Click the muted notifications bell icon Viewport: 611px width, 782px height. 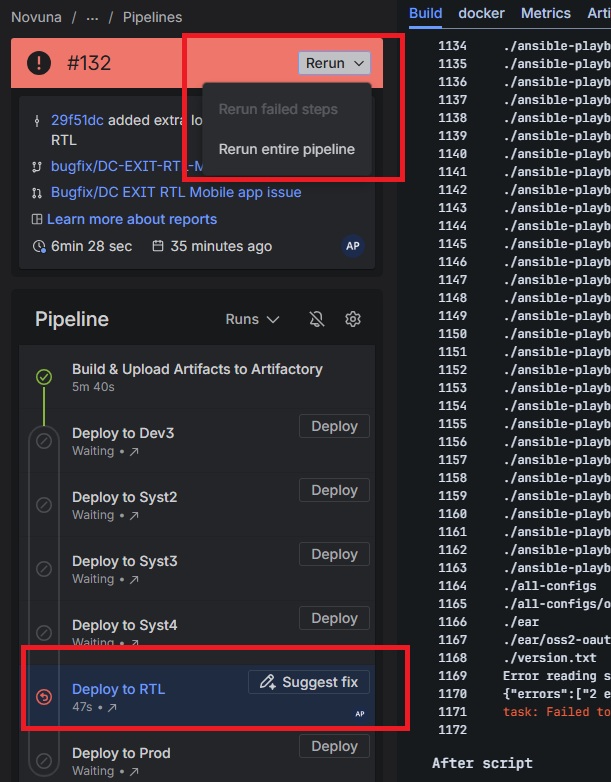point(317,319)
